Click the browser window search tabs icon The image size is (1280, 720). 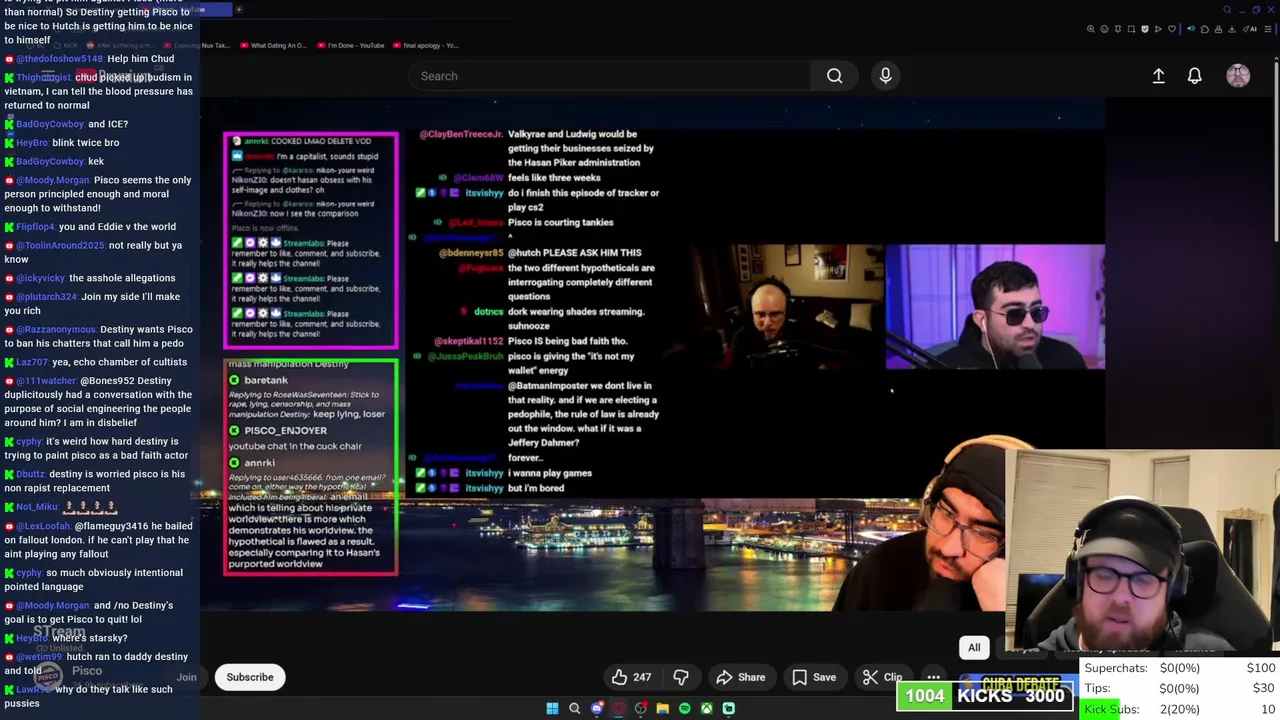click(x=1227, y=10)
